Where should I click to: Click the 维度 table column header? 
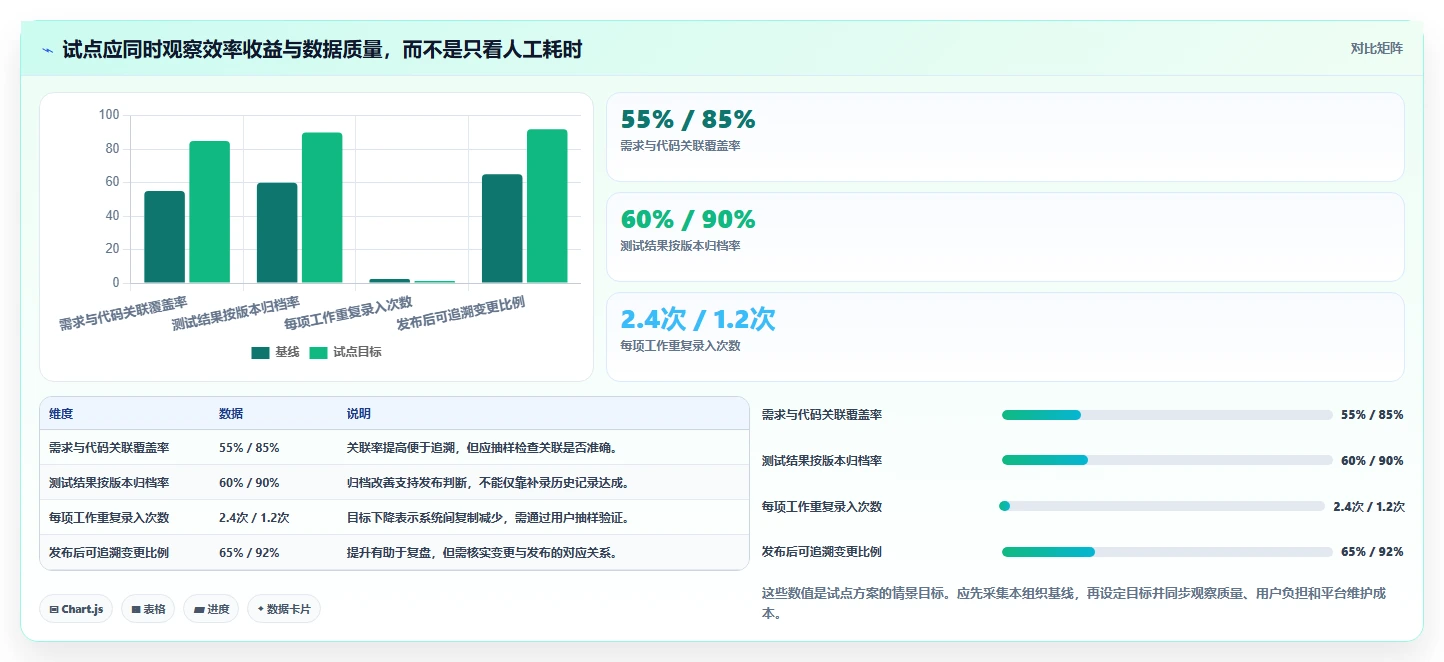[x=61, y=414]
